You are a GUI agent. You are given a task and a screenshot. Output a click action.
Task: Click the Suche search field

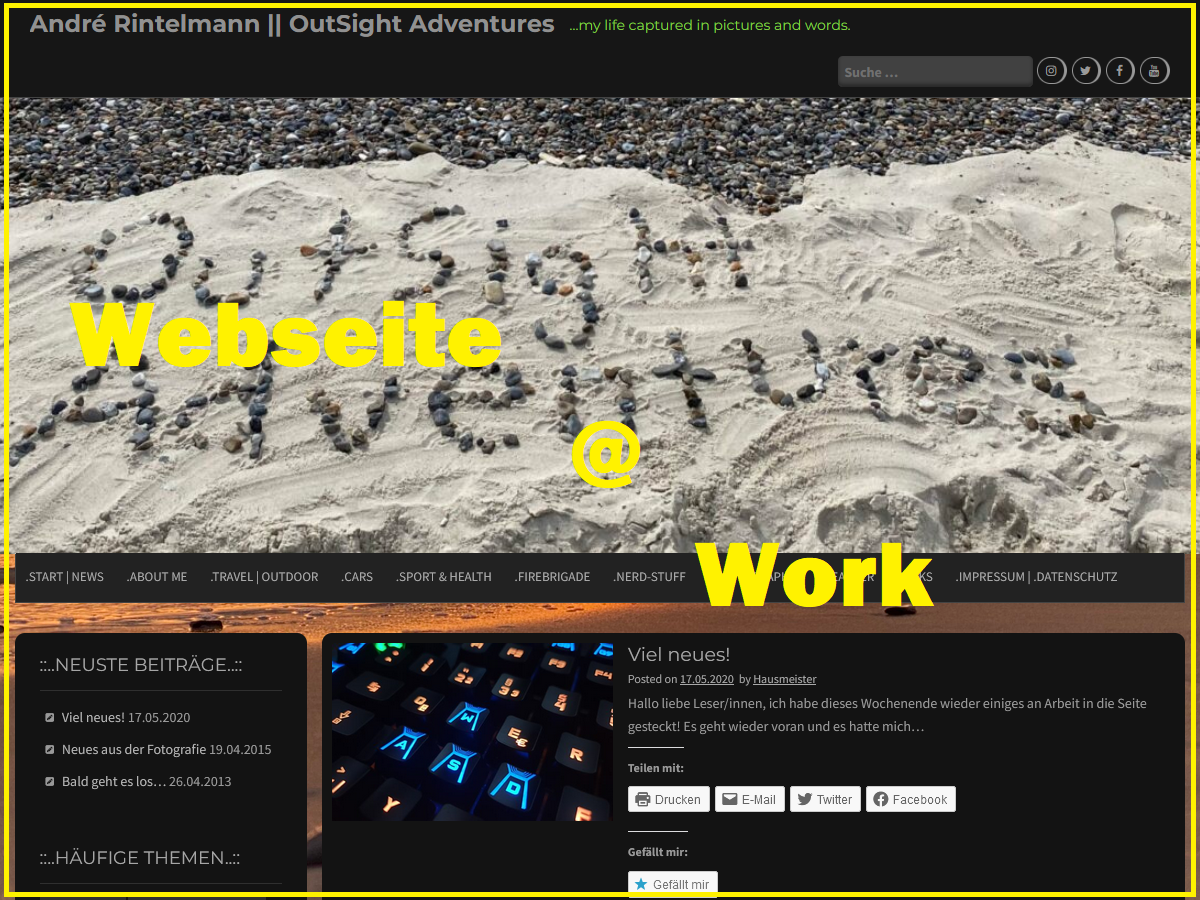(x=934, y=72)
